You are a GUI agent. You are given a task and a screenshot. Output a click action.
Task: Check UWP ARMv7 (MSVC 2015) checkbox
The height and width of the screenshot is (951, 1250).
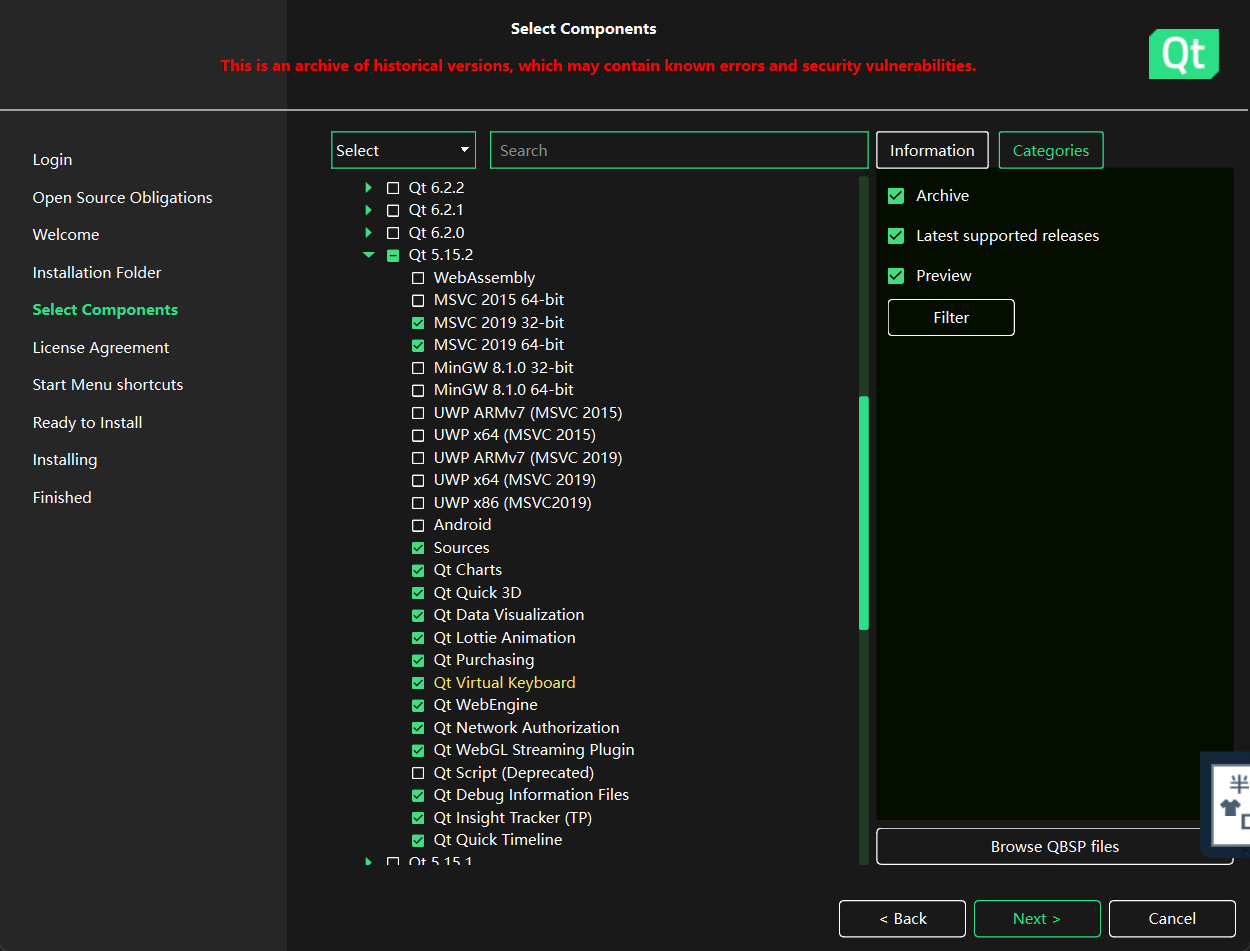pos(418,413)
